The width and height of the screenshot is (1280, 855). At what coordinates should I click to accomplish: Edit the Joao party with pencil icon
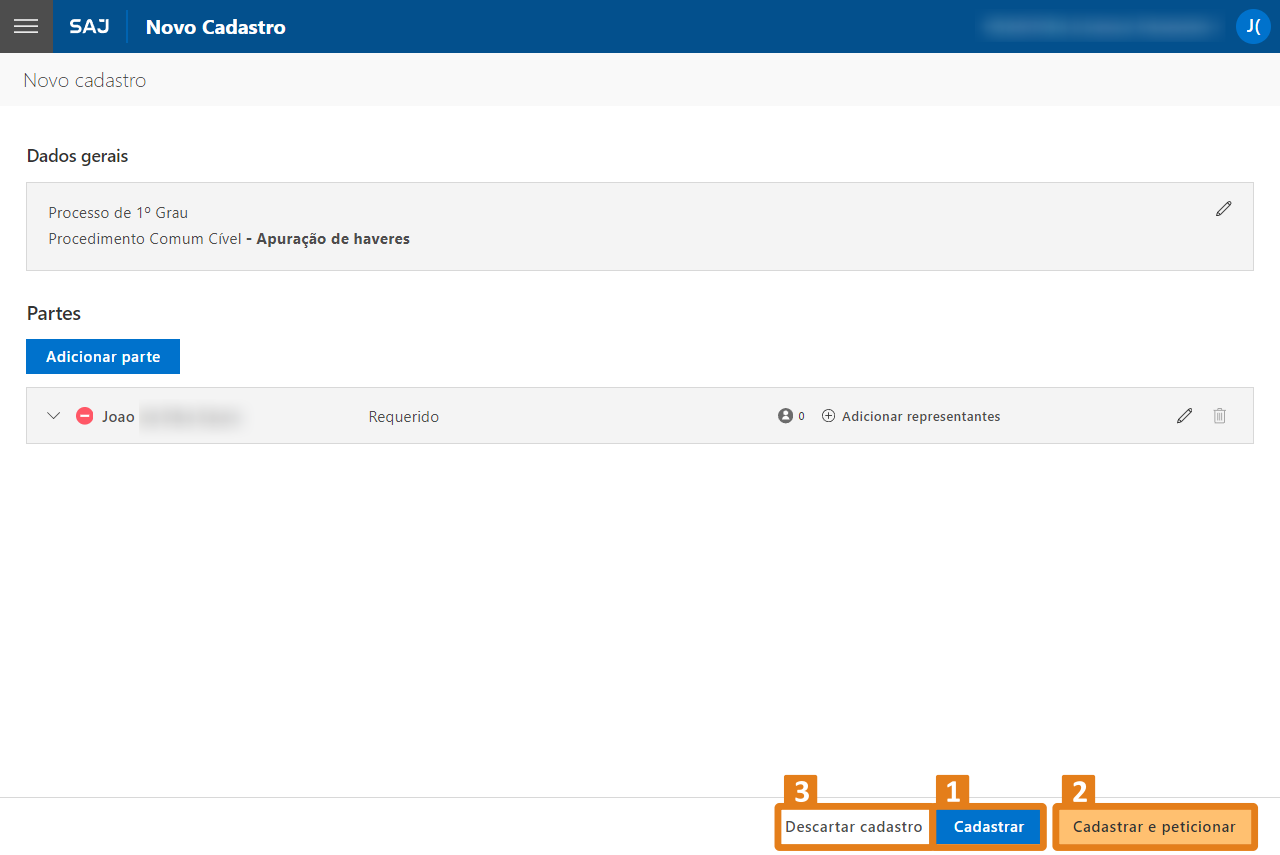coord(1185,416)
